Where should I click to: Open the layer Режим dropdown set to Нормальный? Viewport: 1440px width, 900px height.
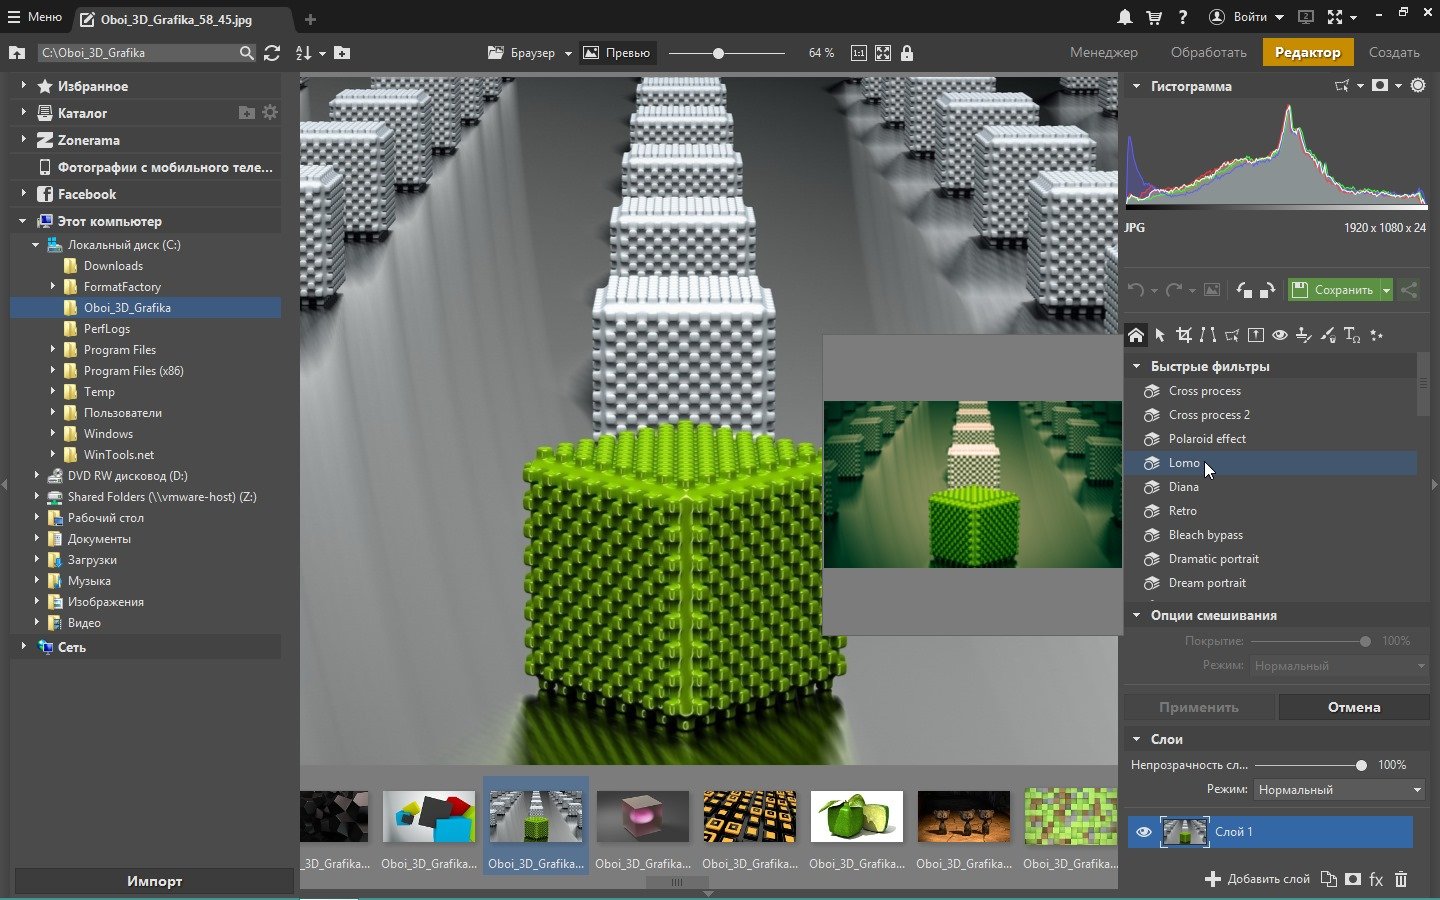(1339, 789)
